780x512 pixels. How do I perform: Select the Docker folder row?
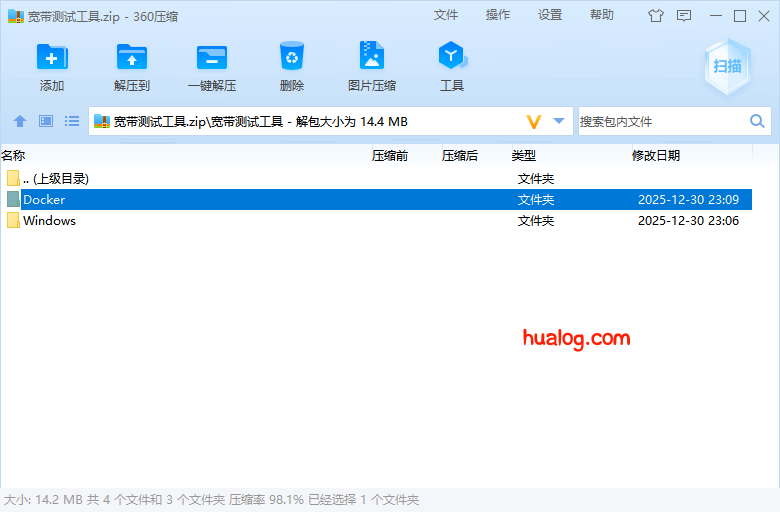click(x=376, y=200)
